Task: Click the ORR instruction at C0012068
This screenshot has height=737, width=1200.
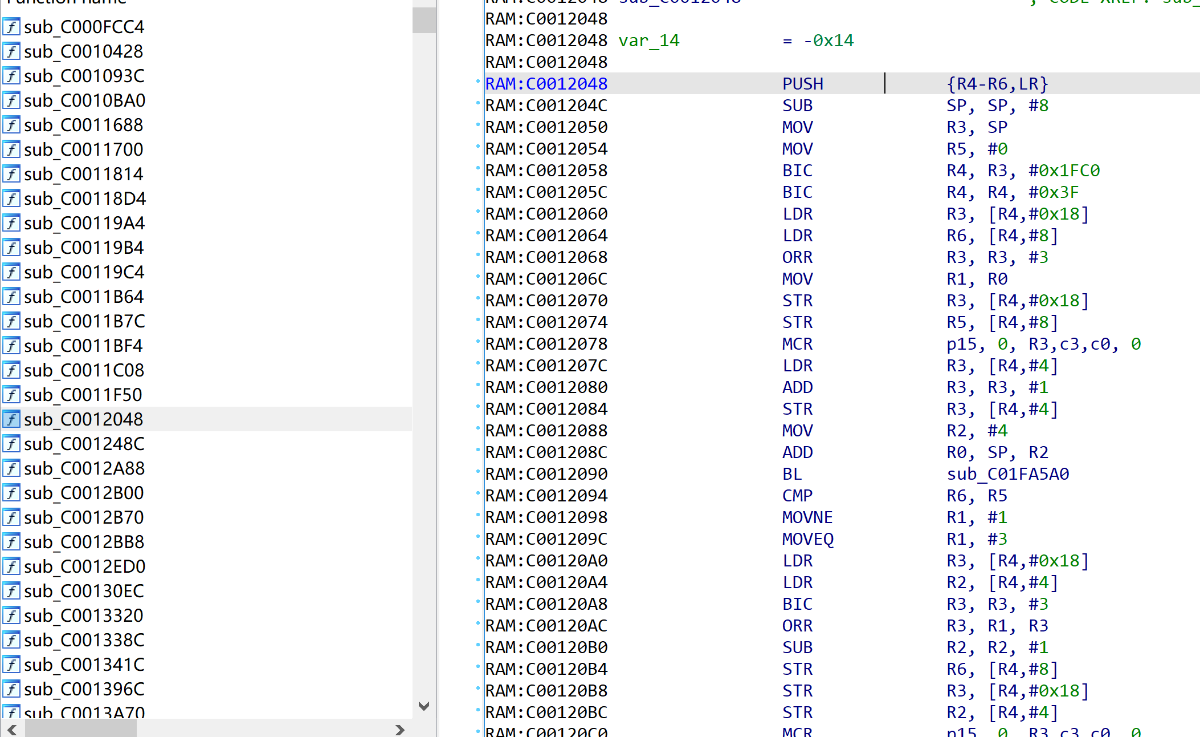Action: pyautogui.click(x=798, y=257)
